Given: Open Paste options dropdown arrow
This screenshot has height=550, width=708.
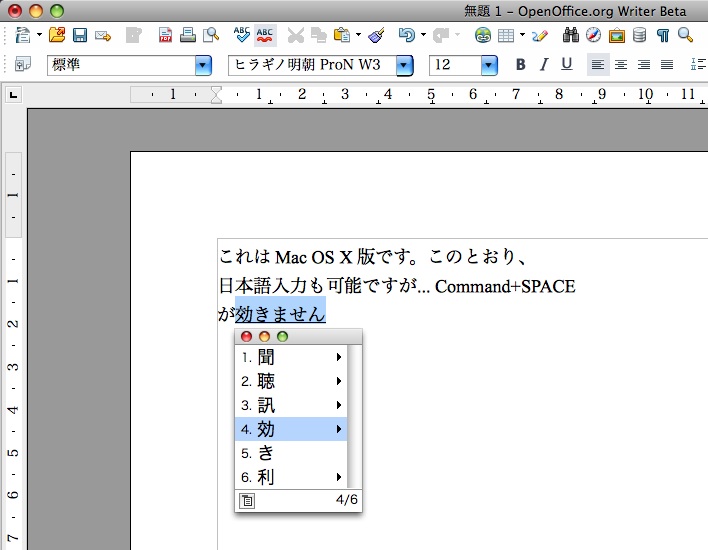Looking at the screenshot, I should pyautogui.click(x=358, y=35).
